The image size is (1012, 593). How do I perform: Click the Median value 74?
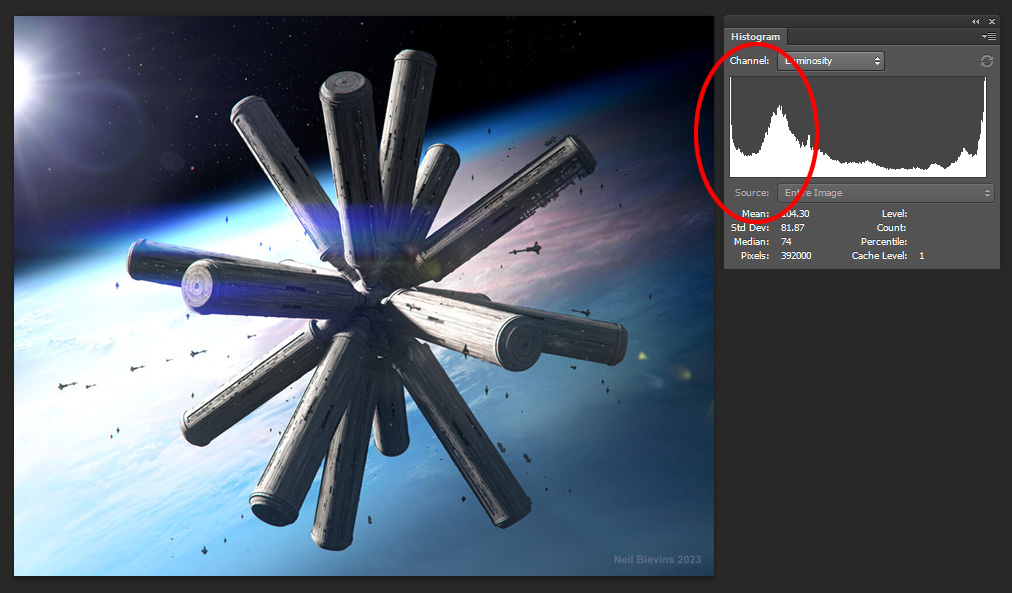787,242
